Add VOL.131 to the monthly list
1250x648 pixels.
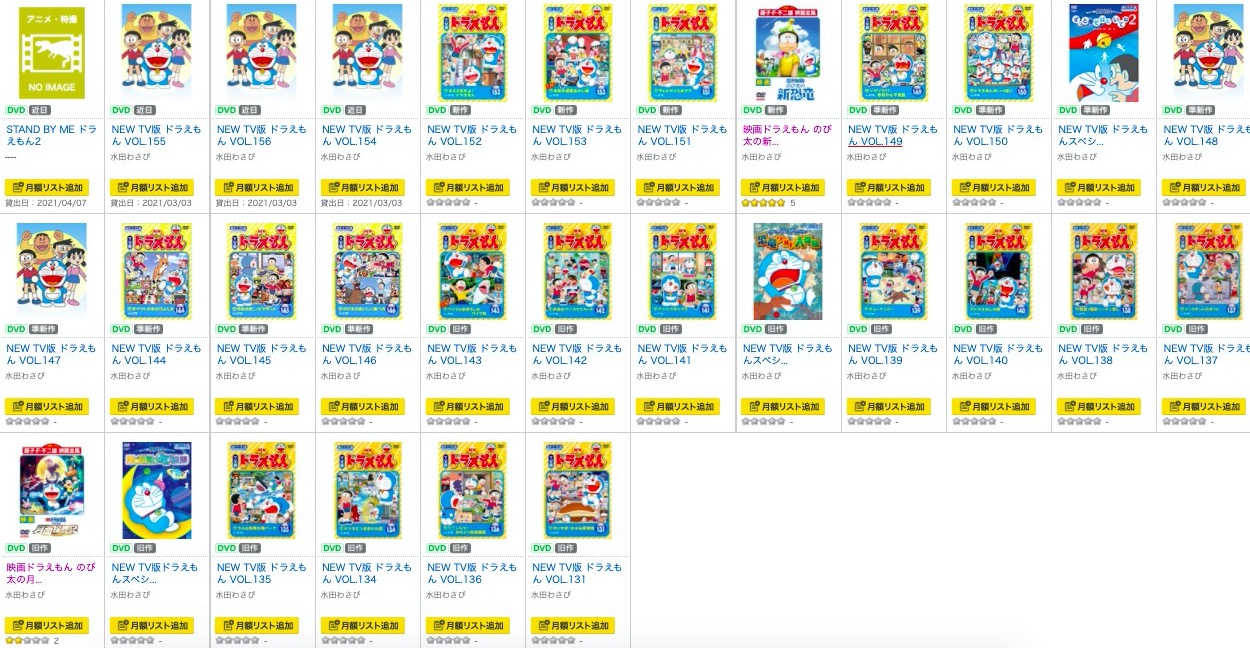click(572, 625)
